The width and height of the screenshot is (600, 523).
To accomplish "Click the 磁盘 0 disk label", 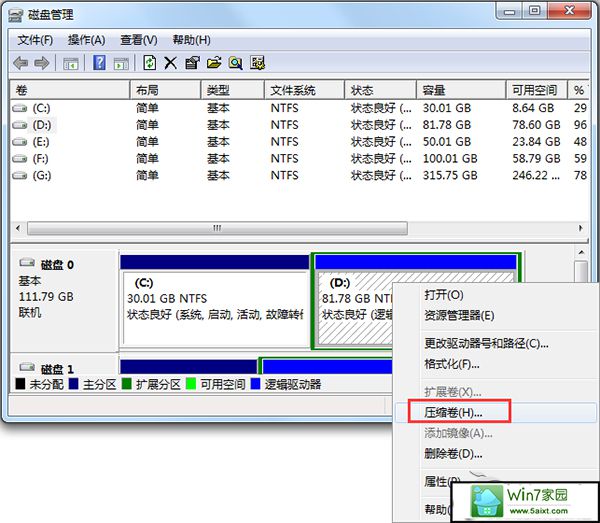I will click(x=57, y=265).
